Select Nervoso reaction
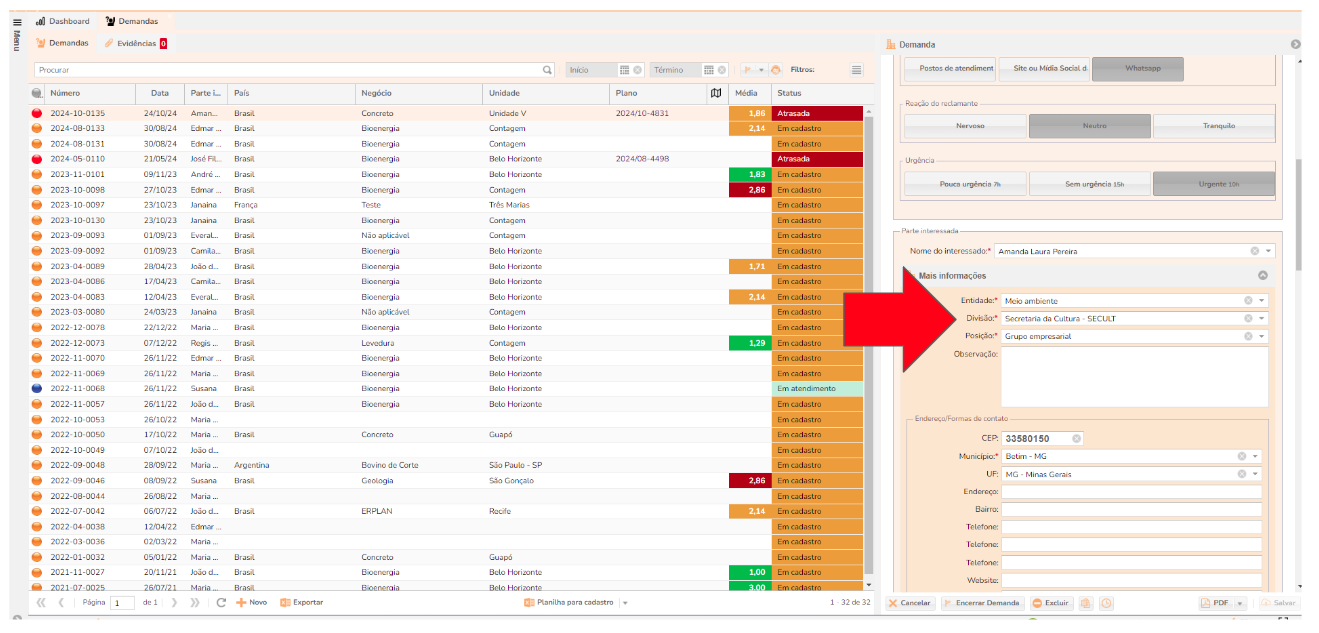The image size is (1319, 633). tap(965, 126)
